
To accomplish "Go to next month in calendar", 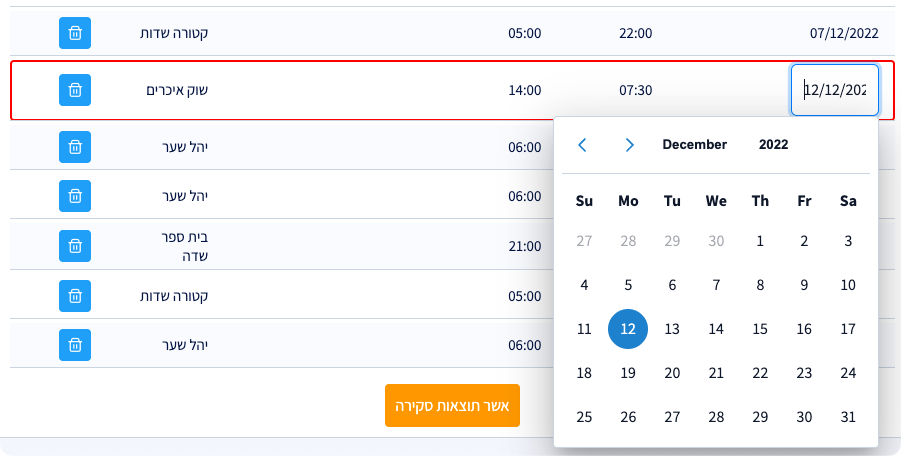I will 629,145.
